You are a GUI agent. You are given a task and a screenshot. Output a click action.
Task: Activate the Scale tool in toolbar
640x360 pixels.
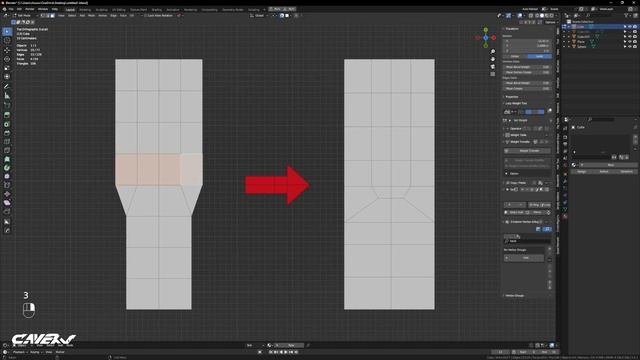coord(7,68)
